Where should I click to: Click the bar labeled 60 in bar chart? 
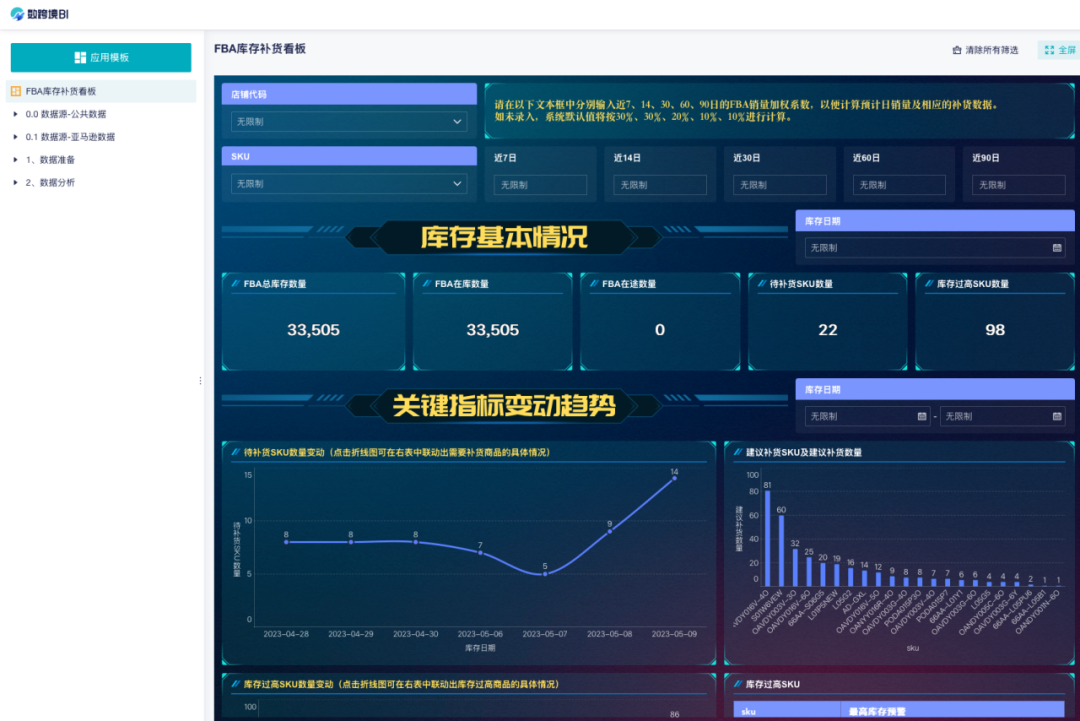781,551
